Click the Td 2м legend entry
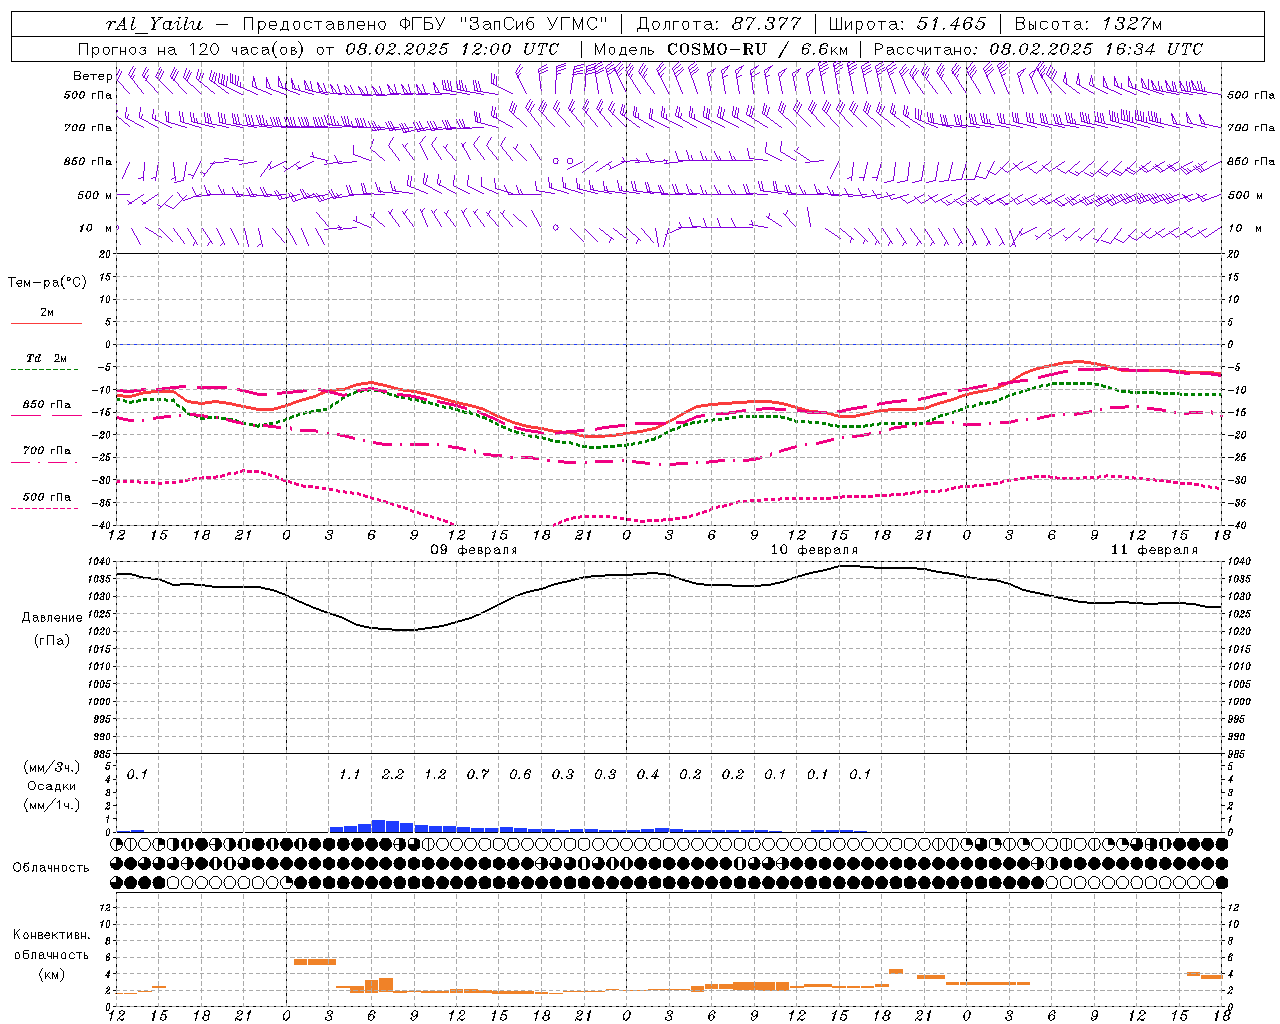The width and height of the screenshot is (1280, 1024). (x=46, y=358)
